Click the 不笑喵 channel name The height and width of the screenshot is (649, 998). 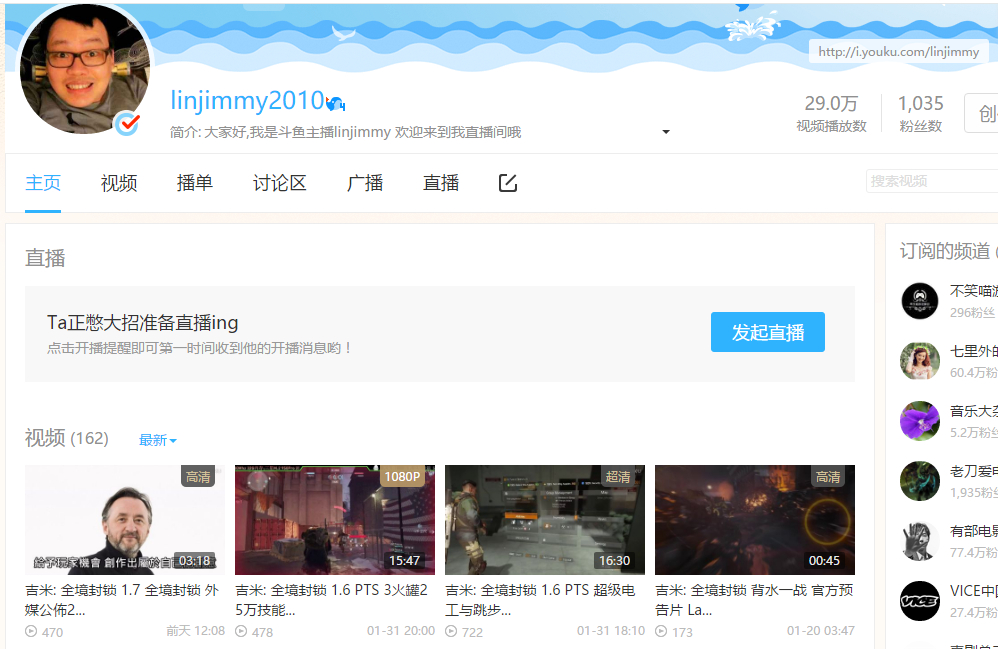click(x=974, y=291)
